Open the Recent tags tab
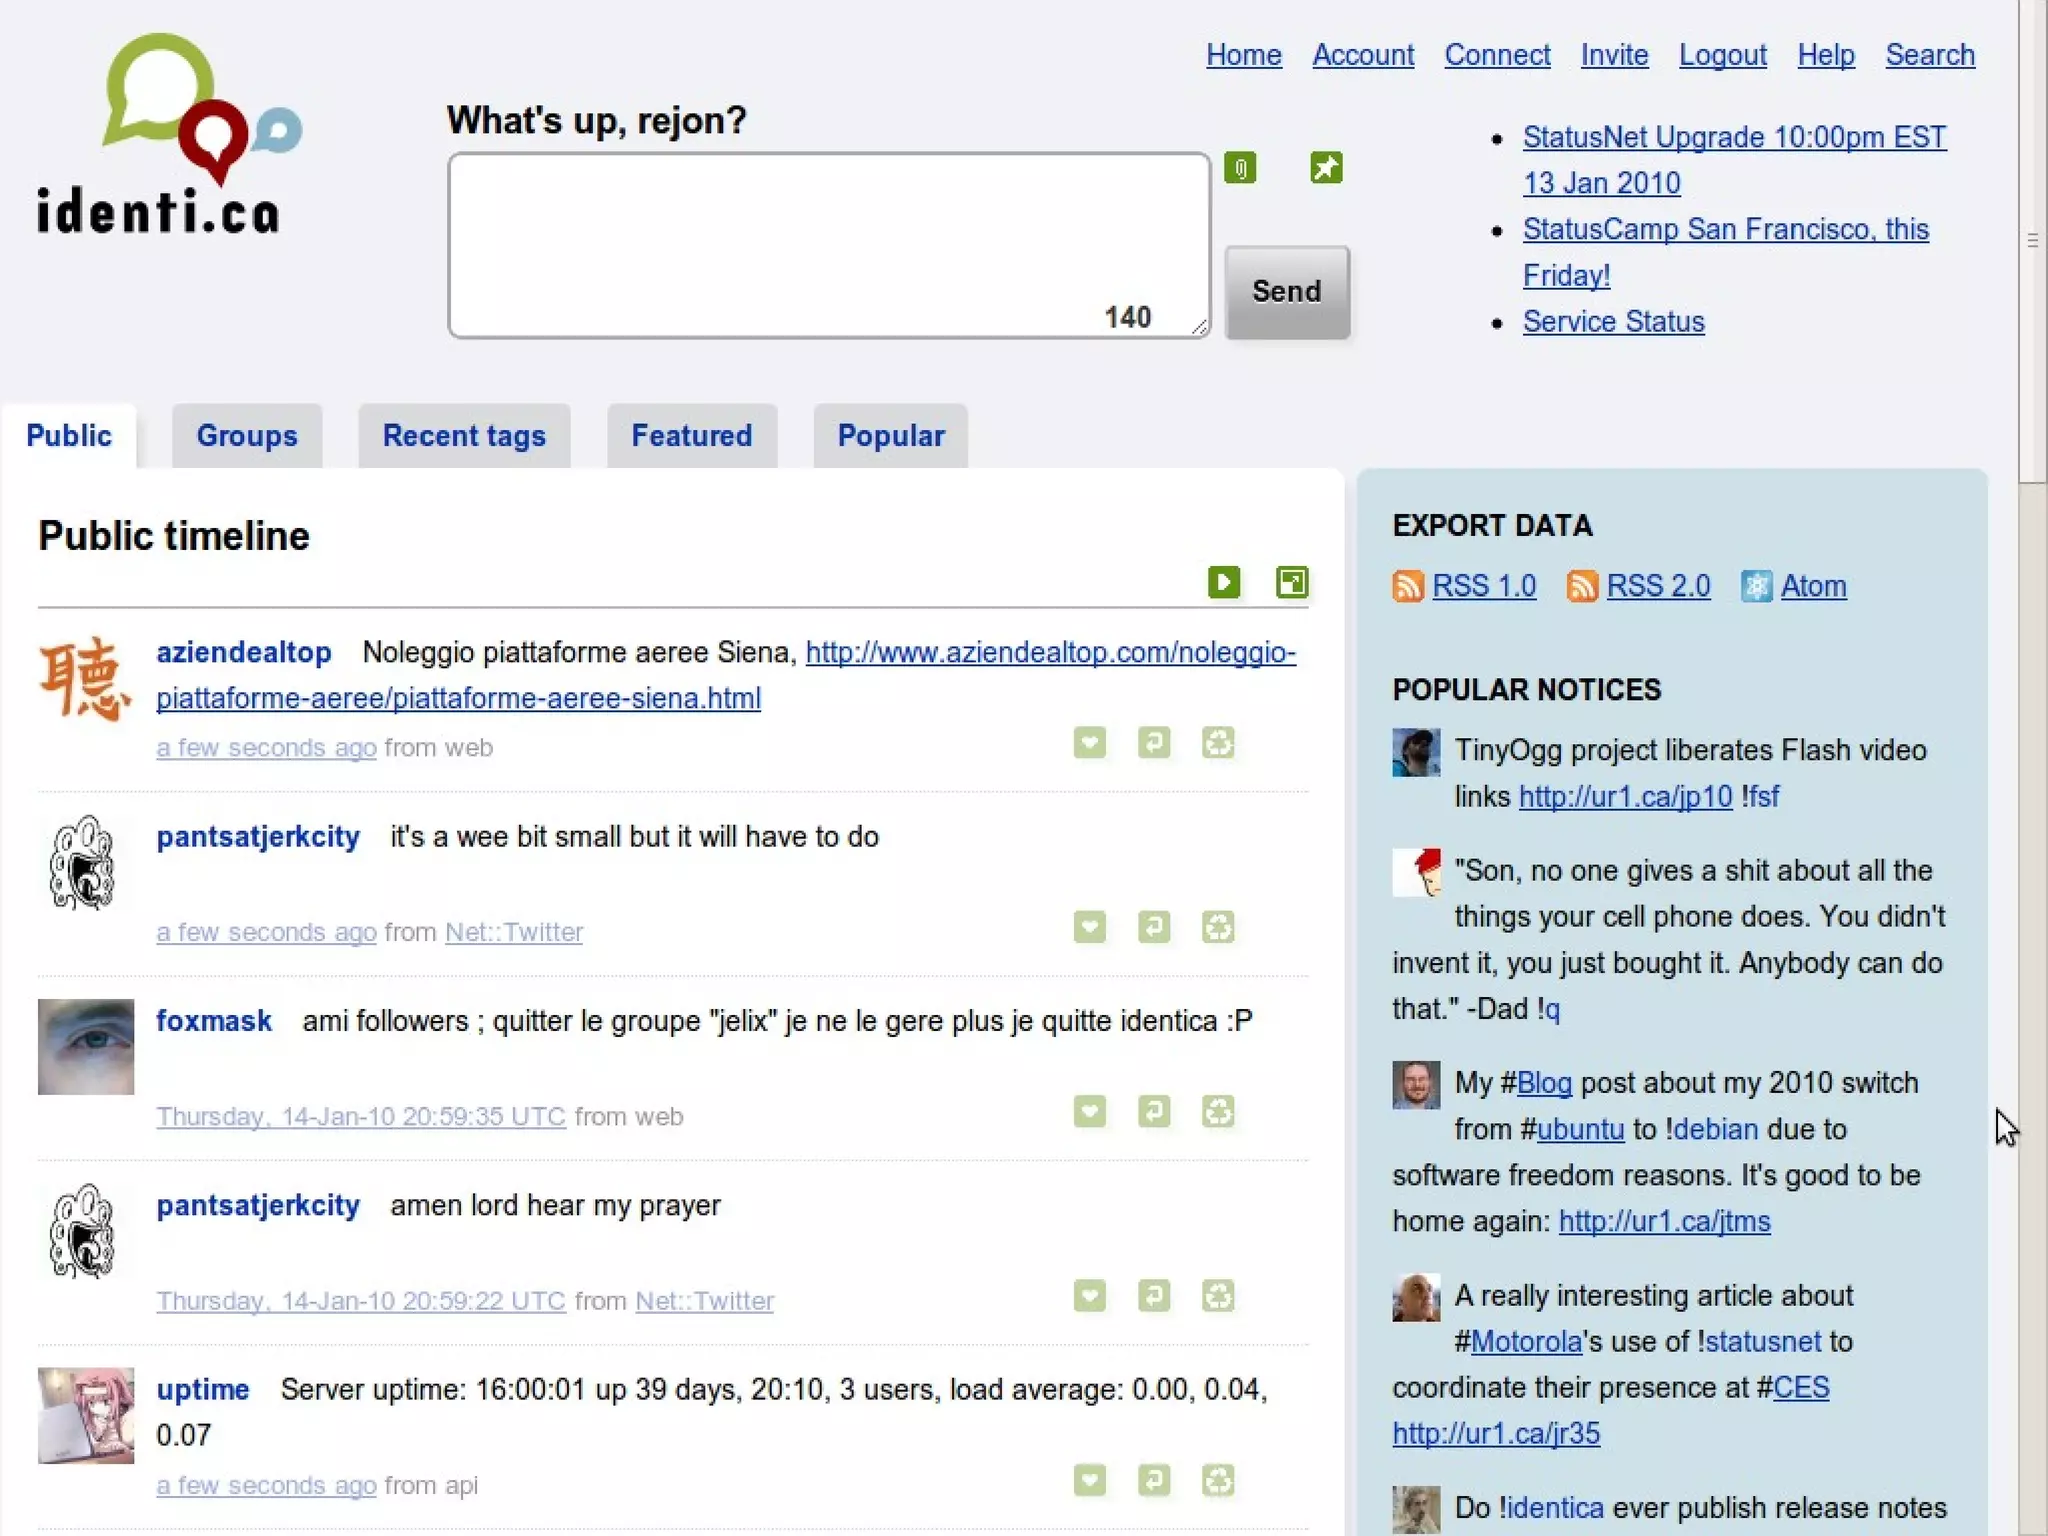2048x1536 pixels. (464, 436)
